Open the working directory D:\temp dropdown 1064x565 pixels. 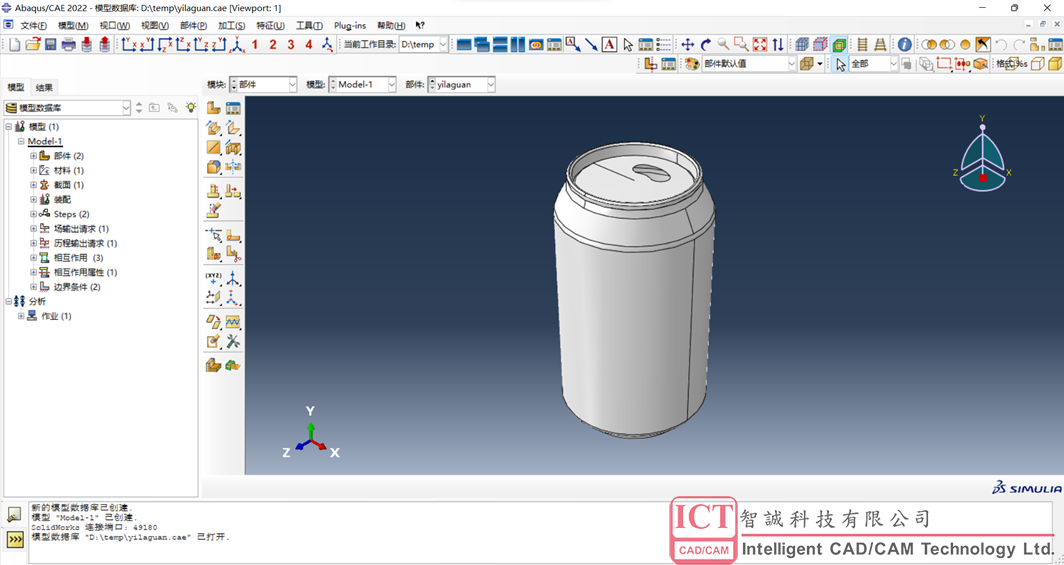click(x=443, y=45)
